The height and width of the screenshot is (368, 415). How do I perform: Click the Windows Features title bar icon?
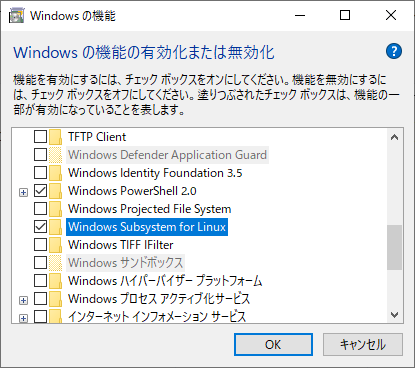(16, 16)
